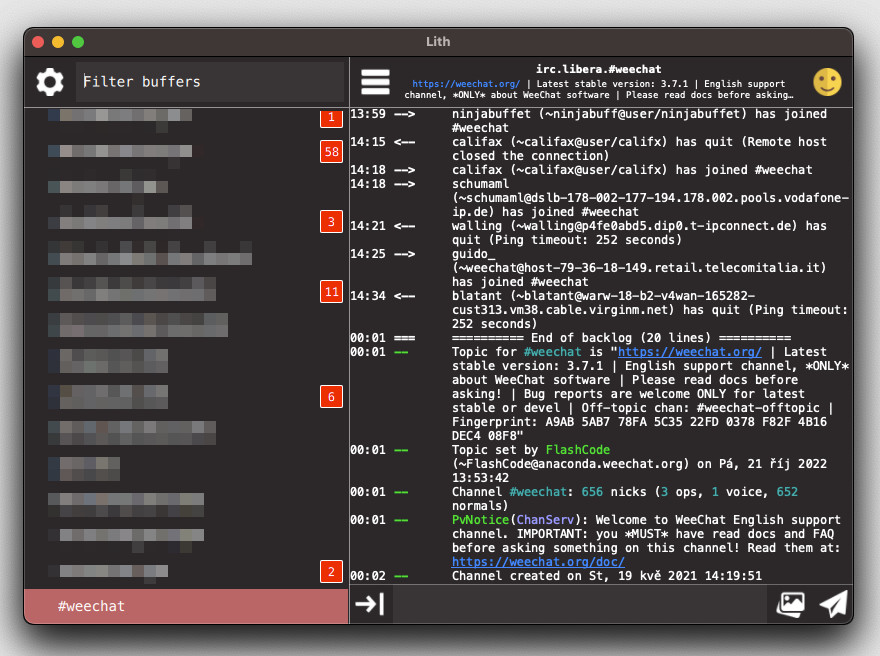Select the buffer with unread badge 3

(186, 222)
